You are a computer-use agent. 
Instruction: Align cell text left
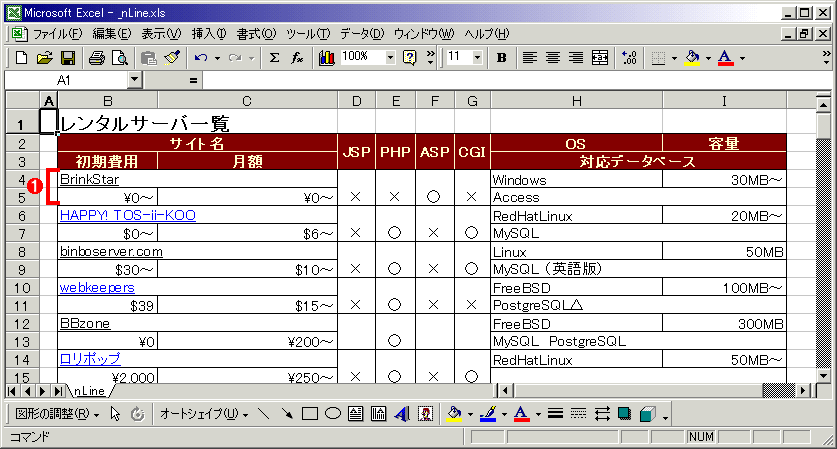pos(530,58)
